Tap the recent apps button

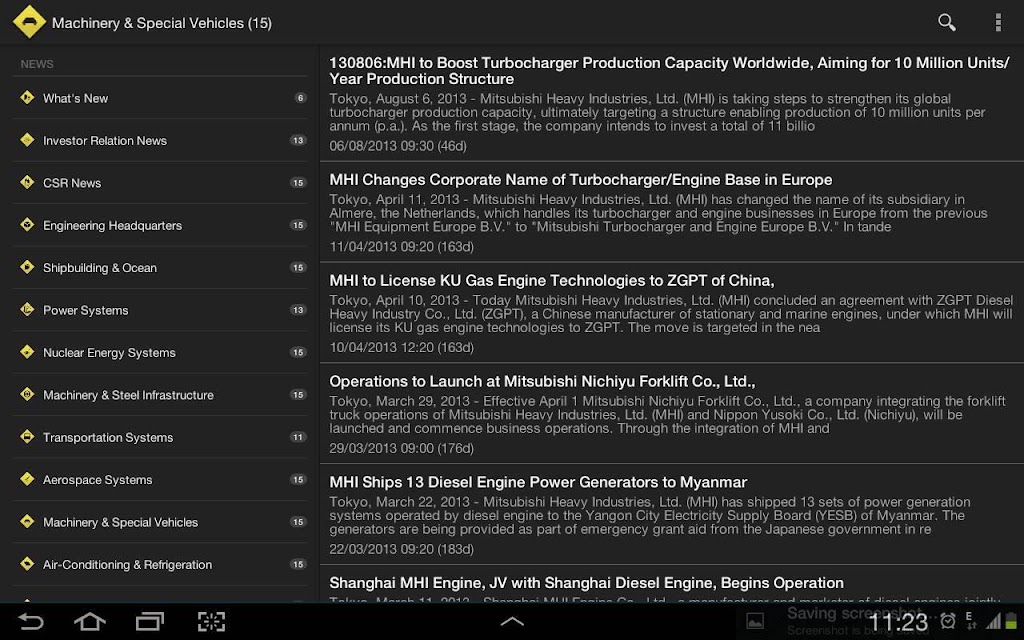[x=150, y=621]
